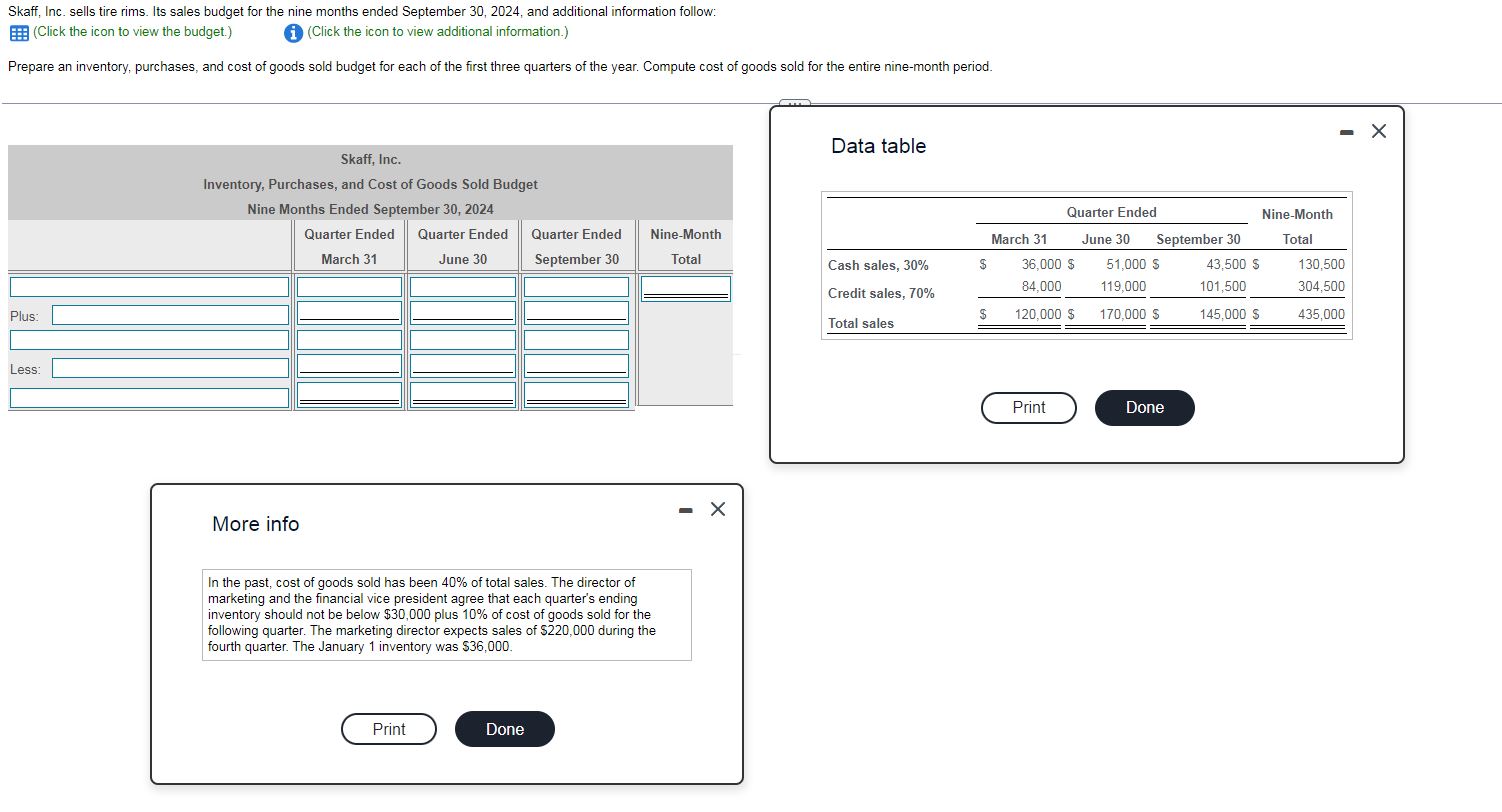Select the label field below the Plus row

pos(149,340)
